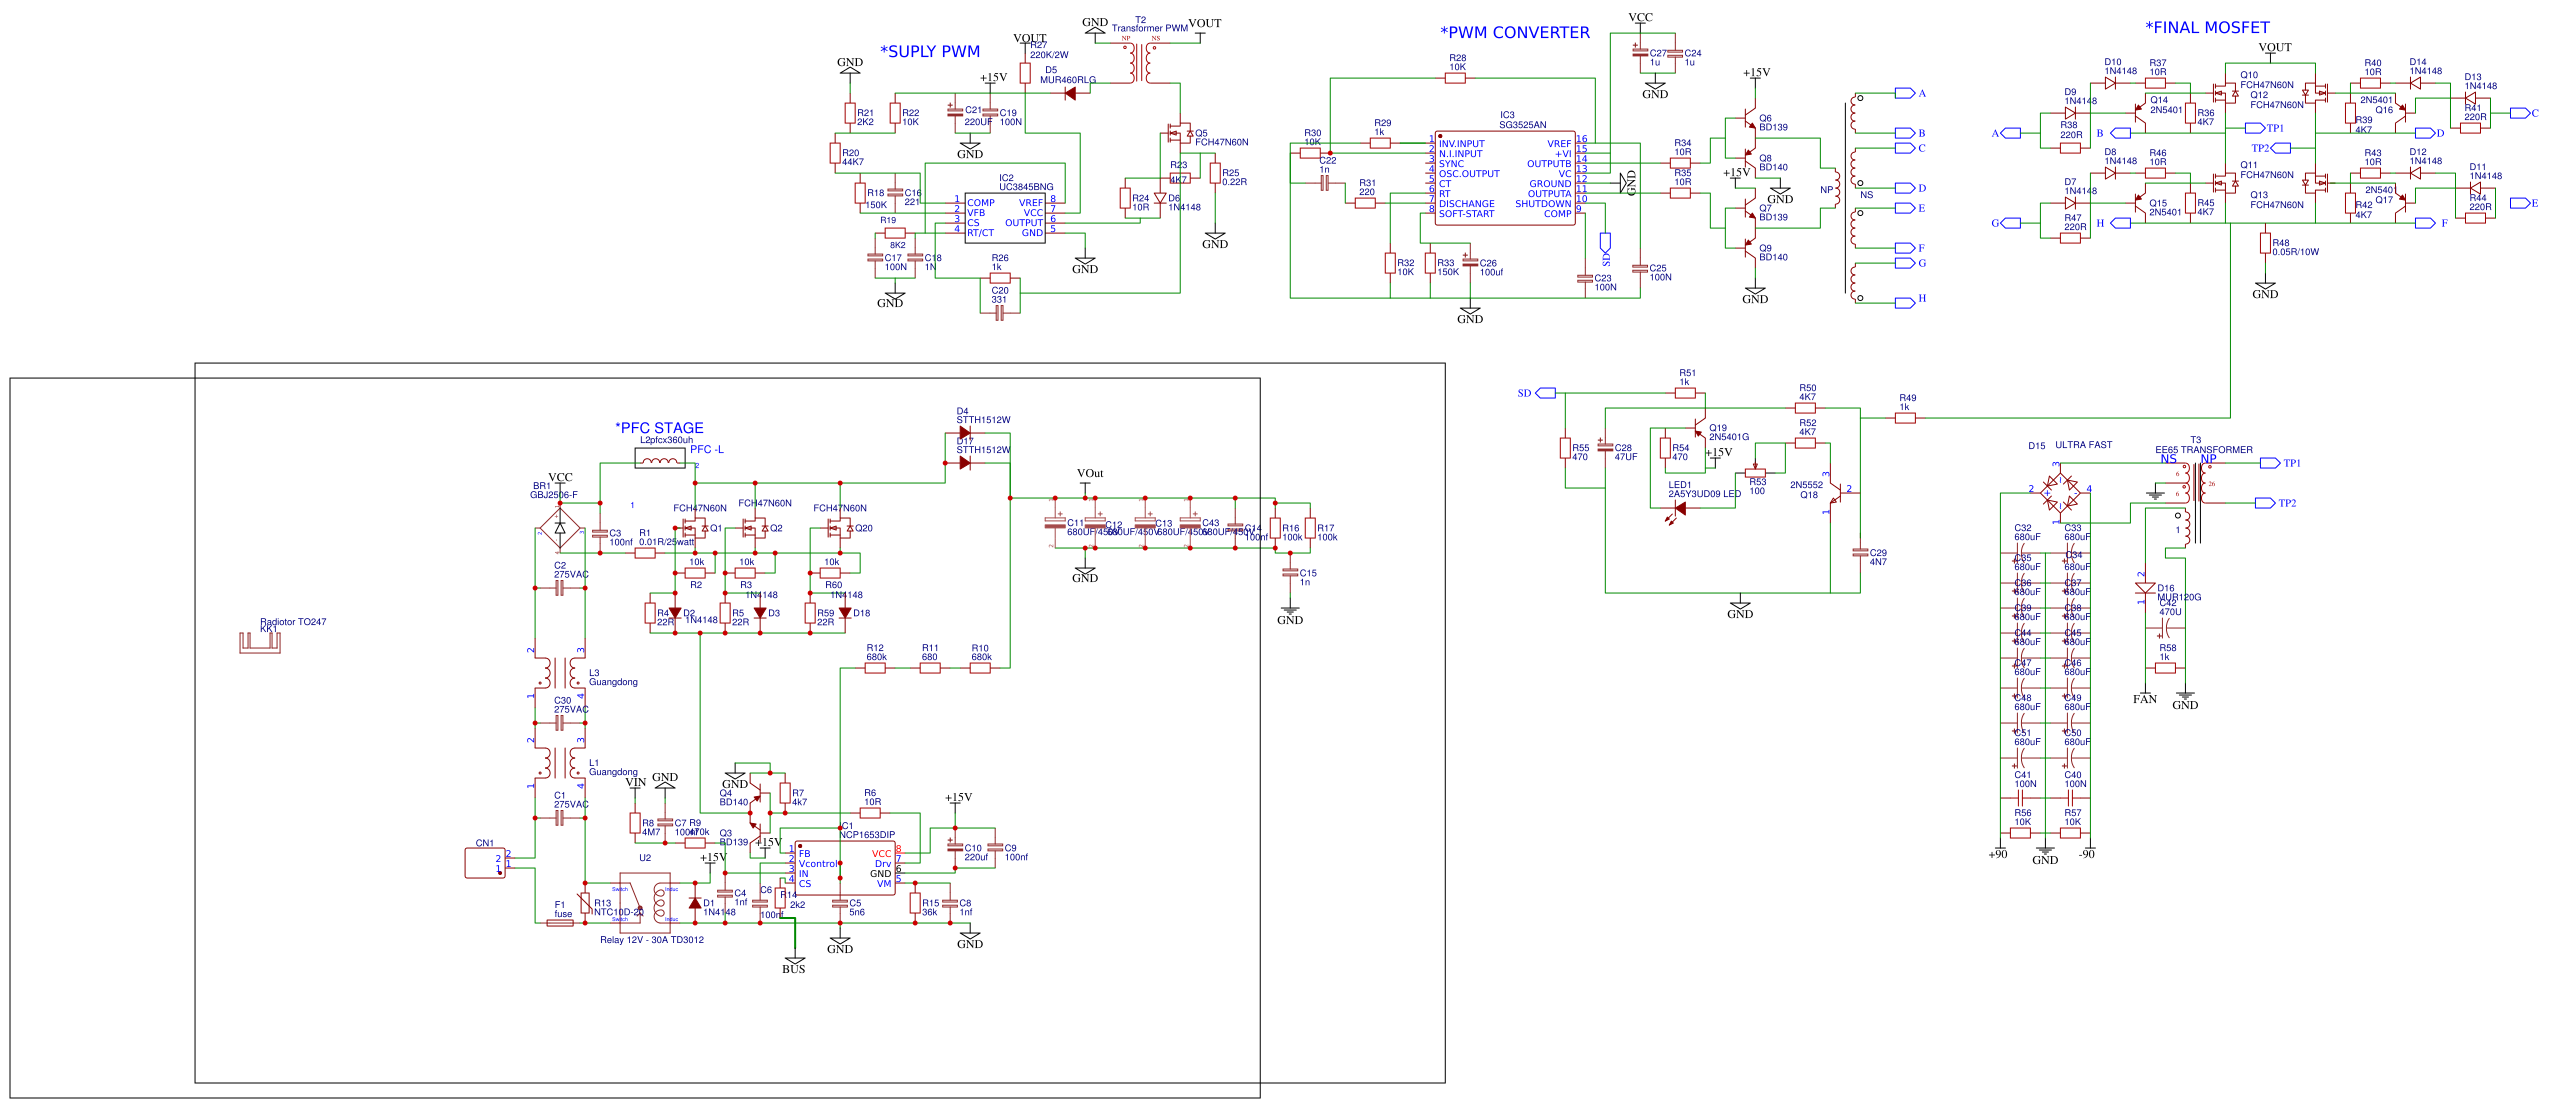
Task: Click the 'R12 680k' resistor label
Action: coord(876,653)
